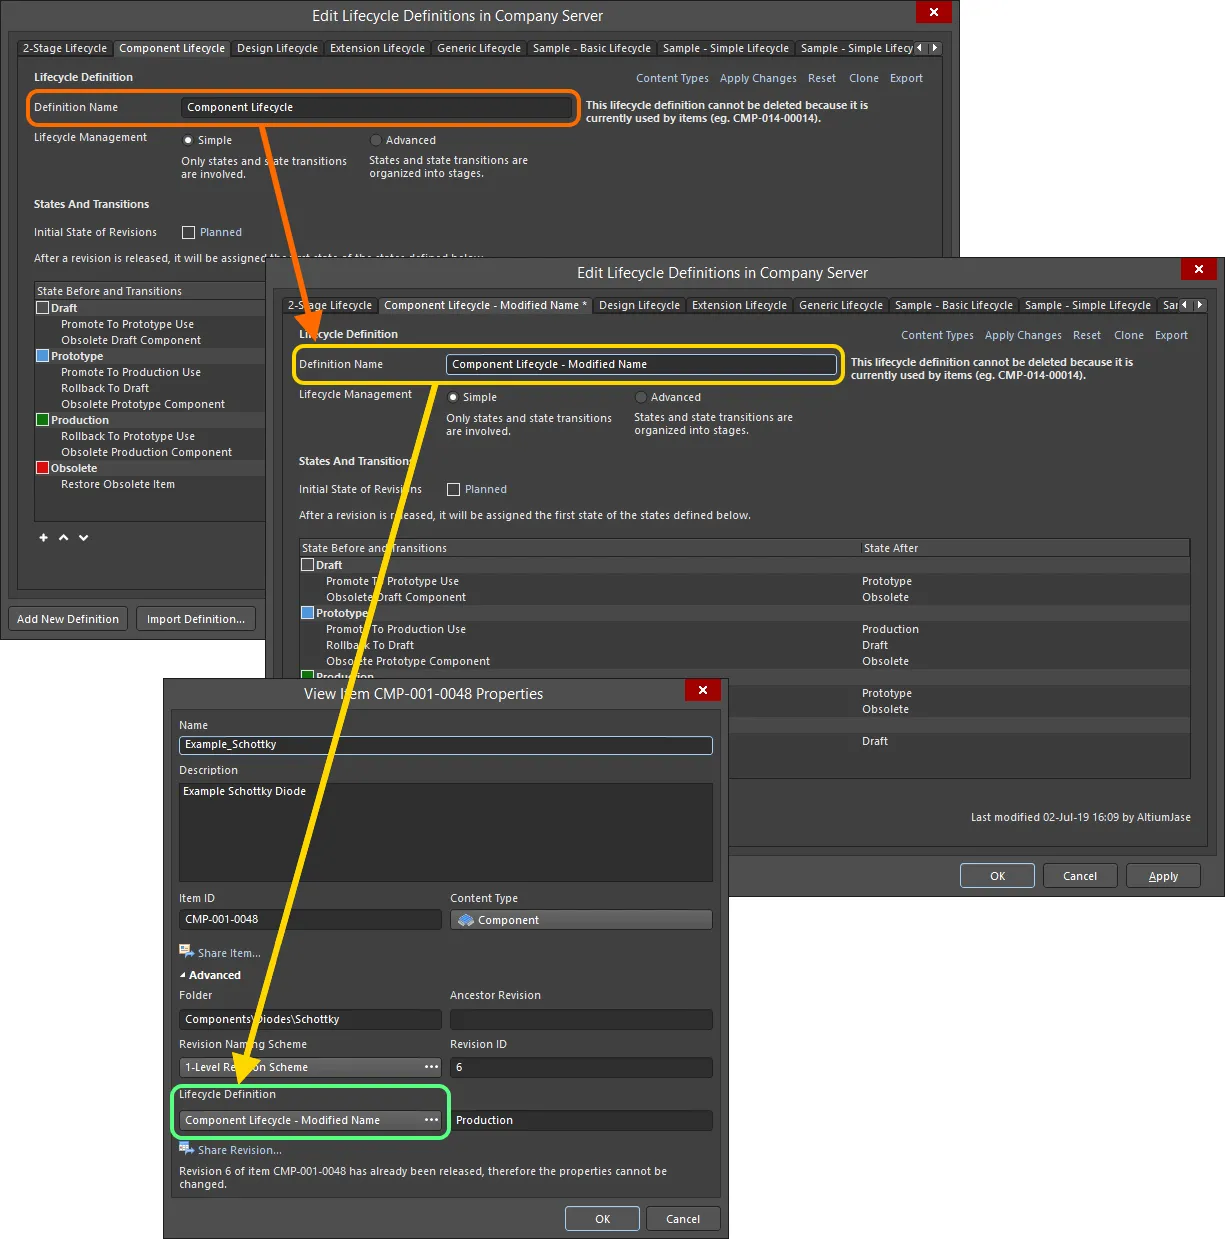The image size is (1225, 1239).
Task: Select Advanced radio in Modified Name window
Action: tap(641, 397)
